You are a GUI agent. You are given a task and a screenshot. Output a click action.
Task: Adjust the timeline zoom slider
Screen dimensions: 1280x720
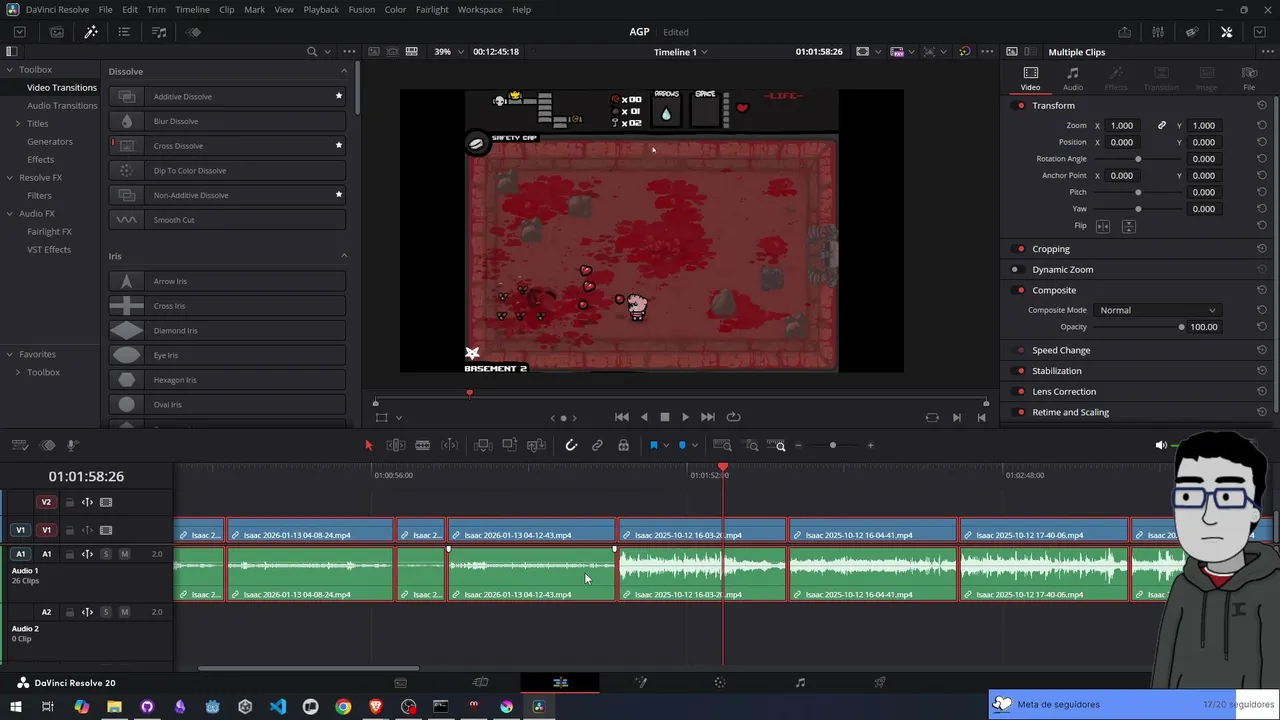coord(833,445)
